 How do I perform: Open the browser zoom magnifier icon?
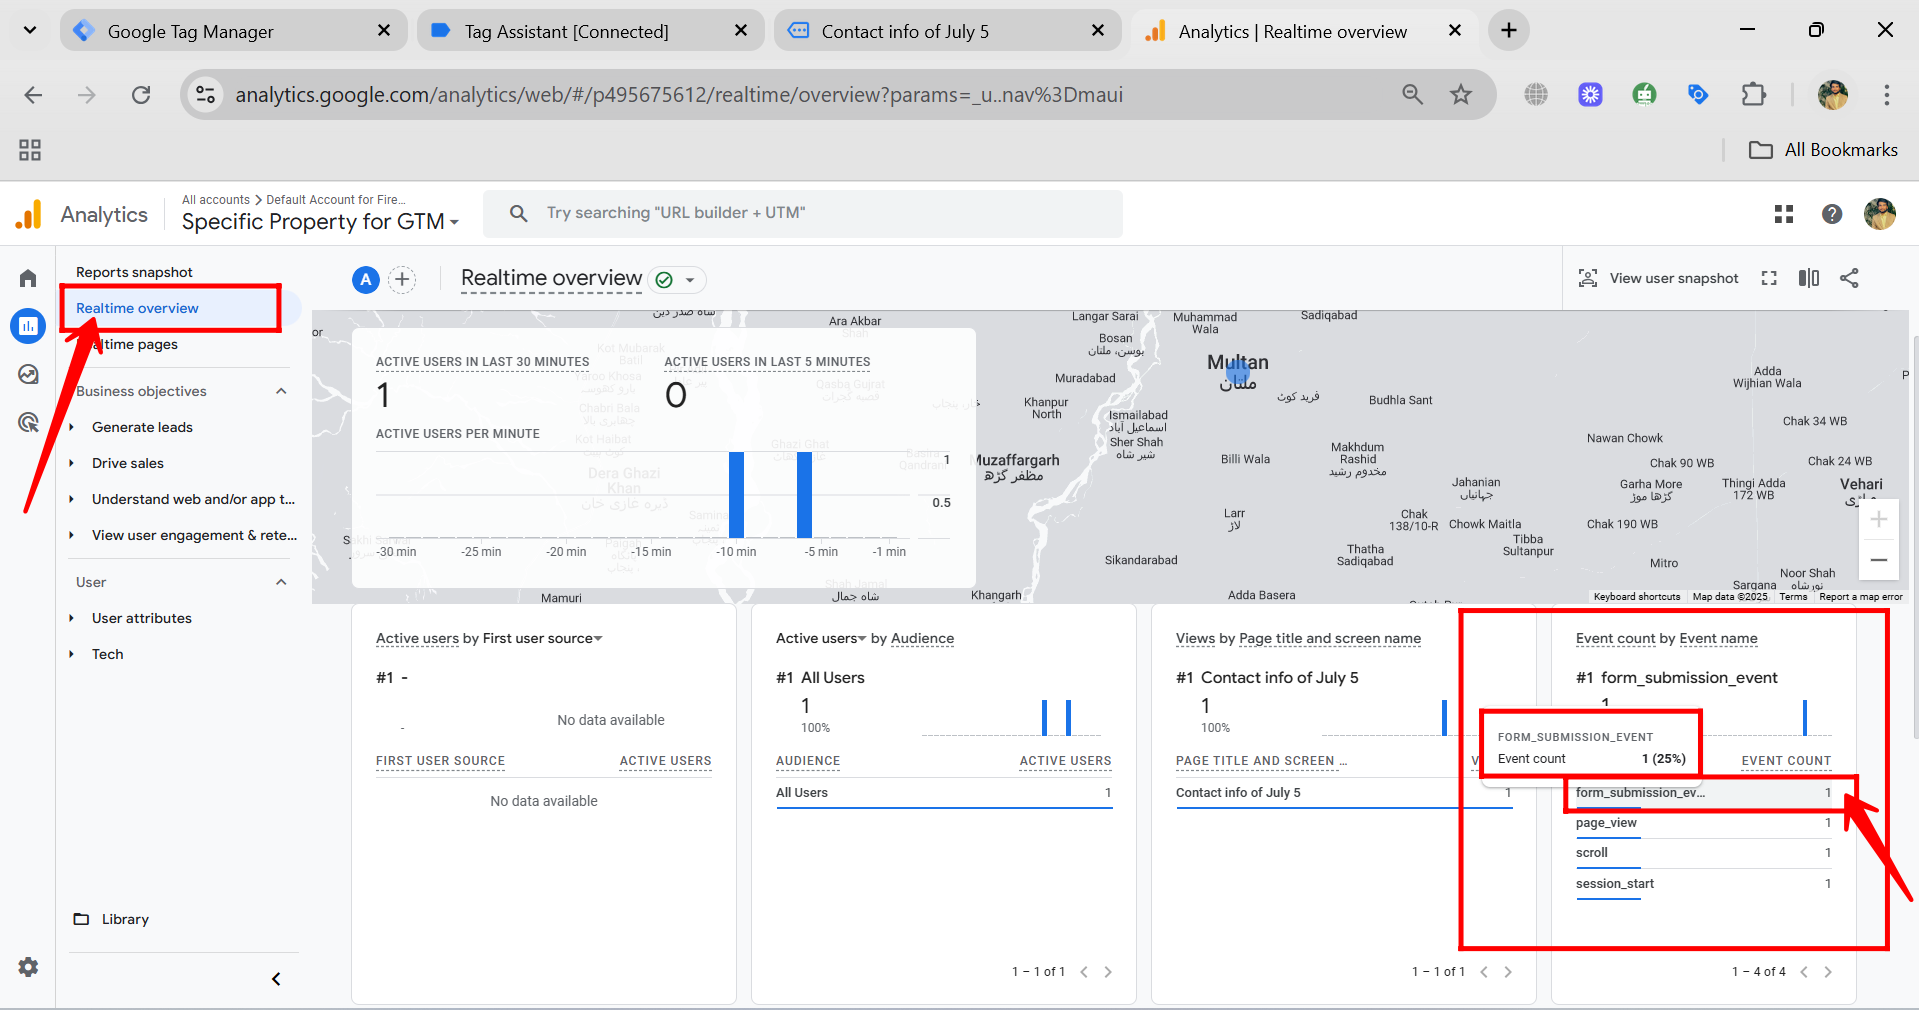click(x=1412, y=95)
